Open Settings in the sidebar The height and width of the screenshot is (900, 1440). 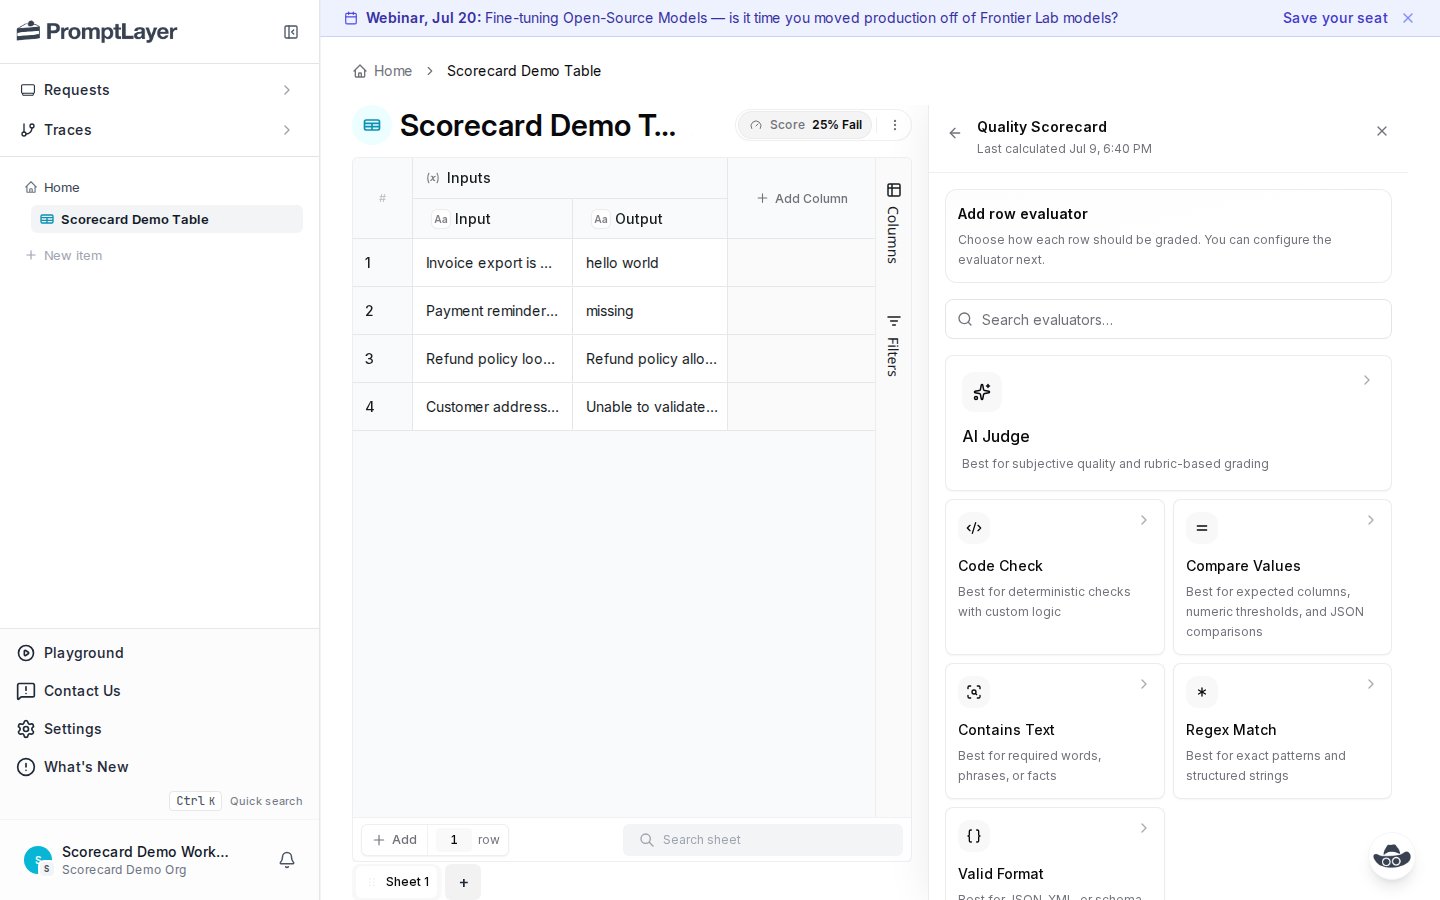point(73,729)
